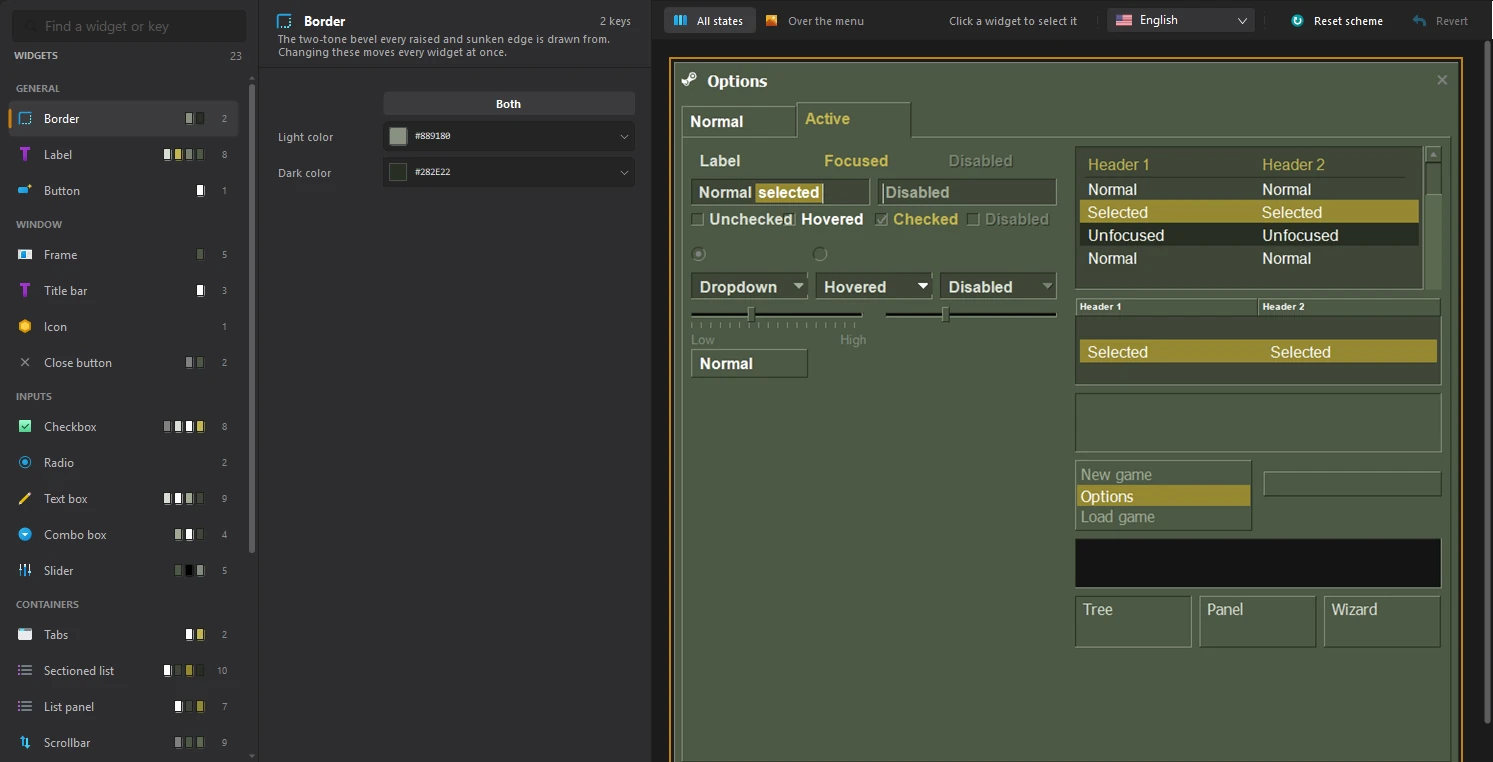Click the green Checkbox widget icon
This screenshot has width=1493, height=762.
(x=25, y=427)
